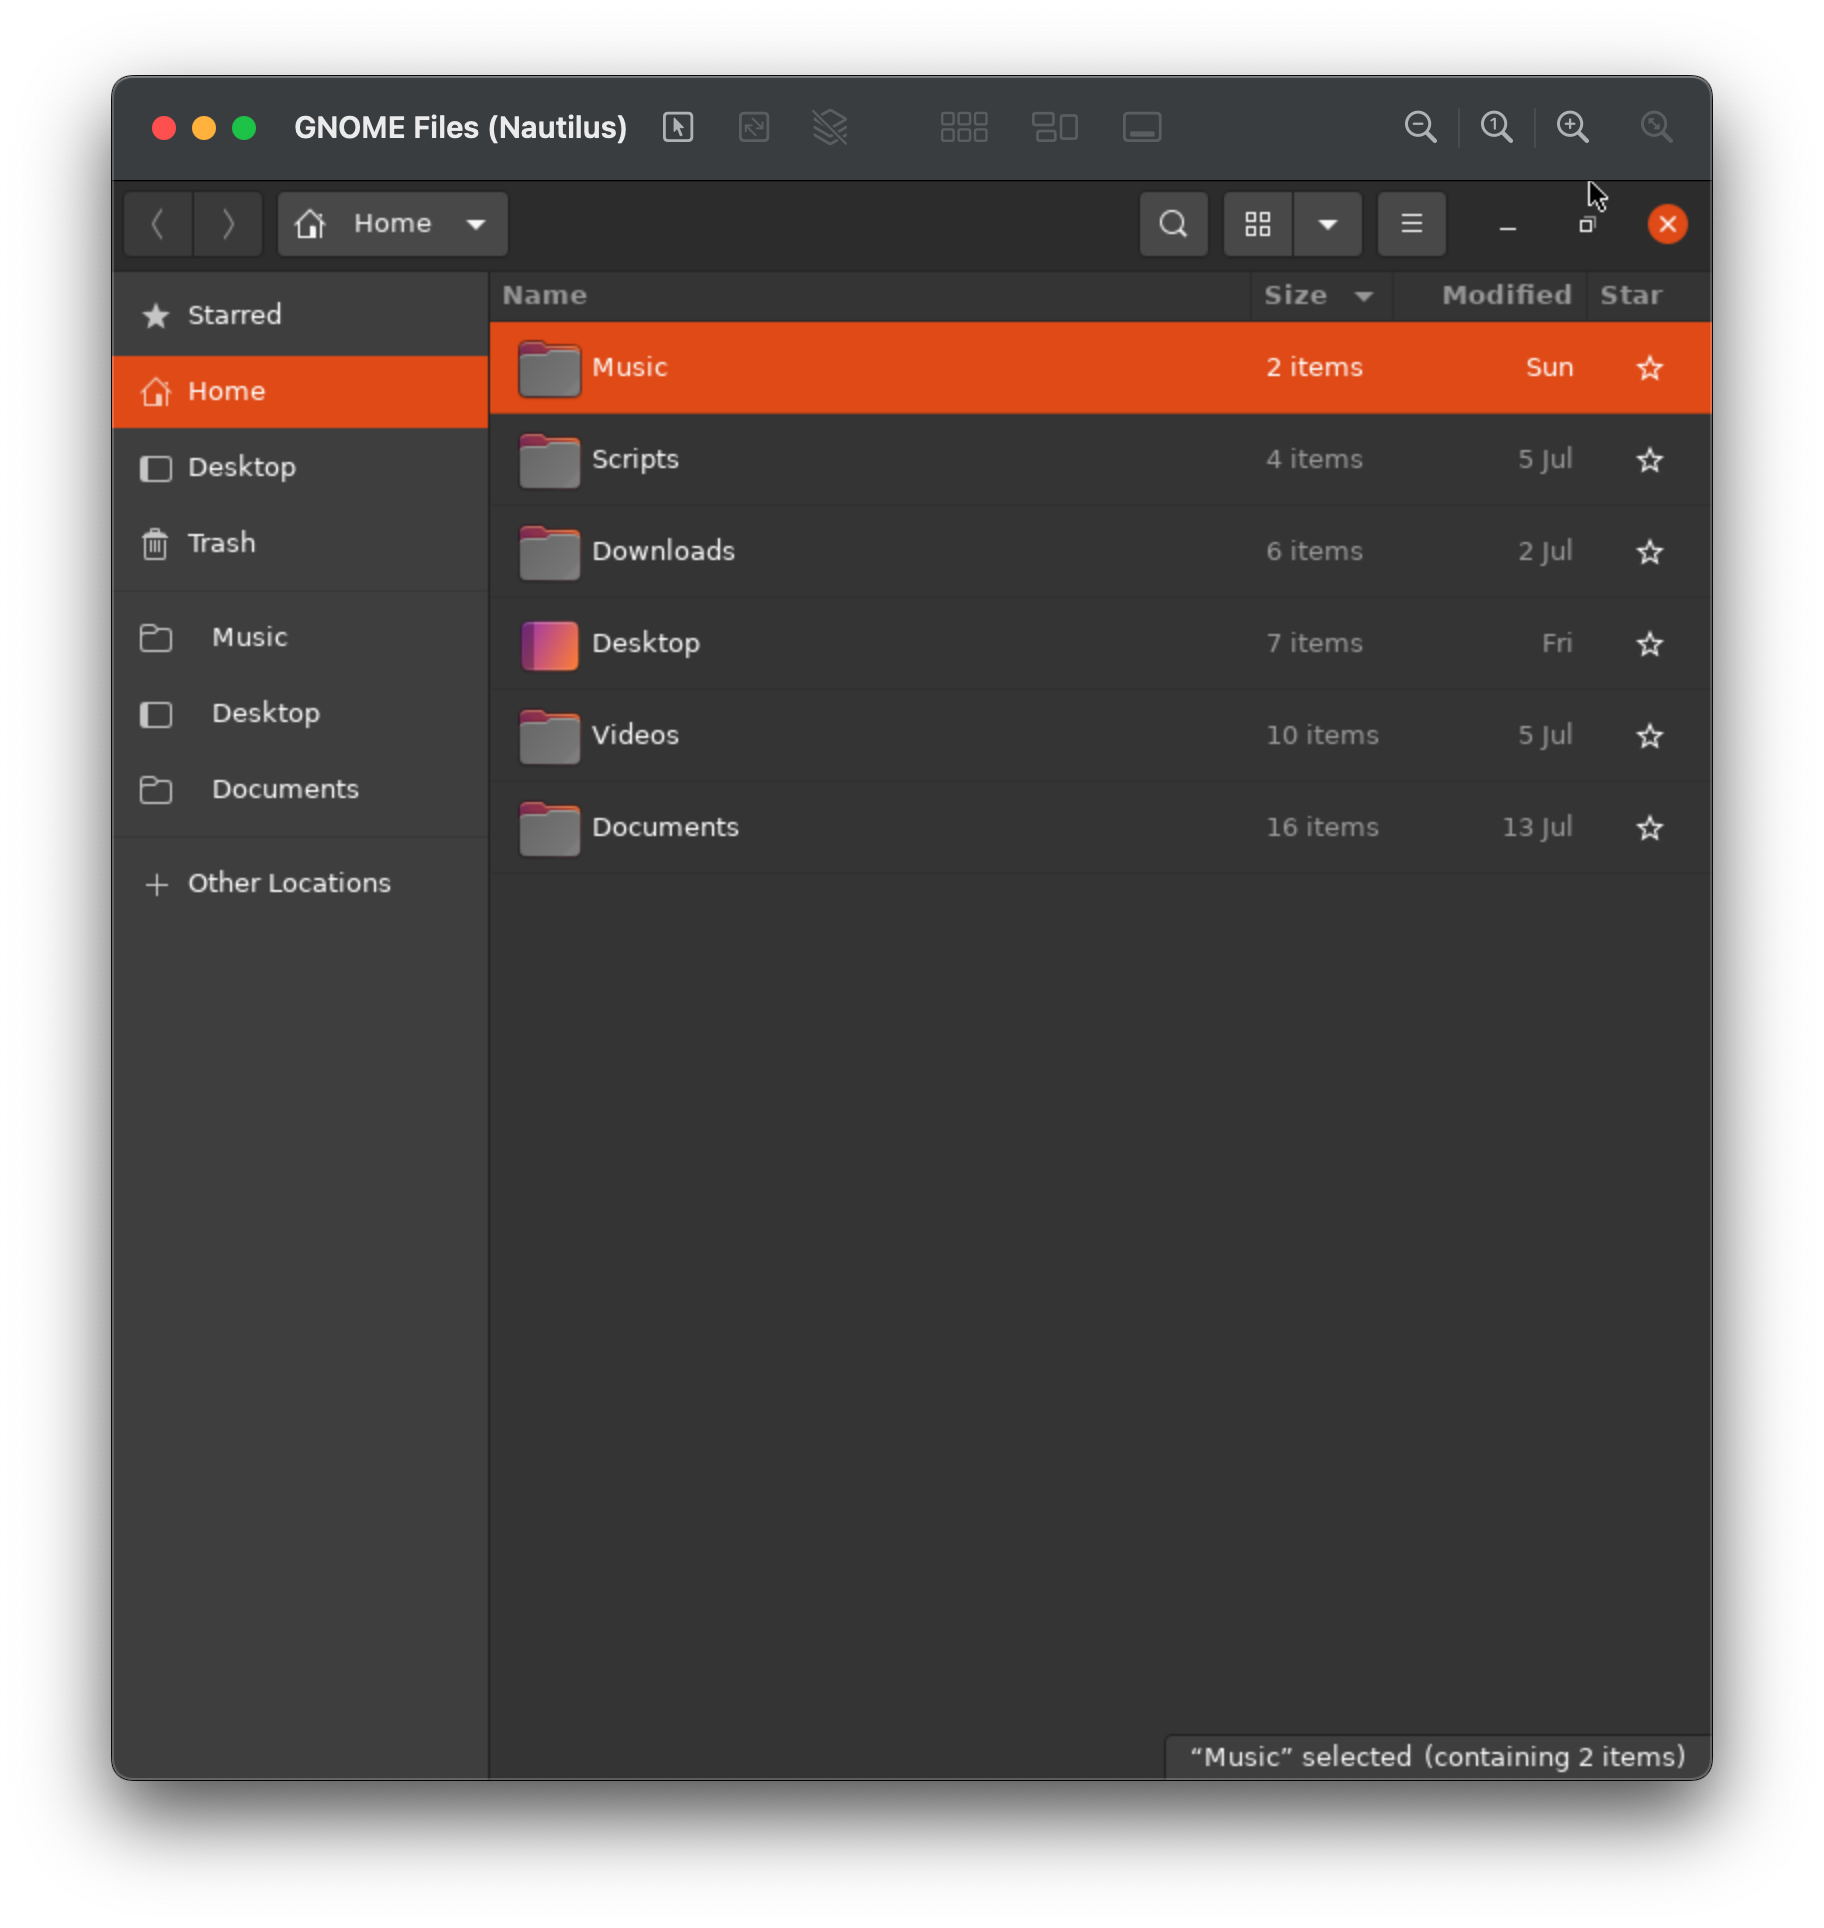The width and height of the screenshot is (1824, 1928).
Task: Switch to grid view icon
Action: point(1257,223)
